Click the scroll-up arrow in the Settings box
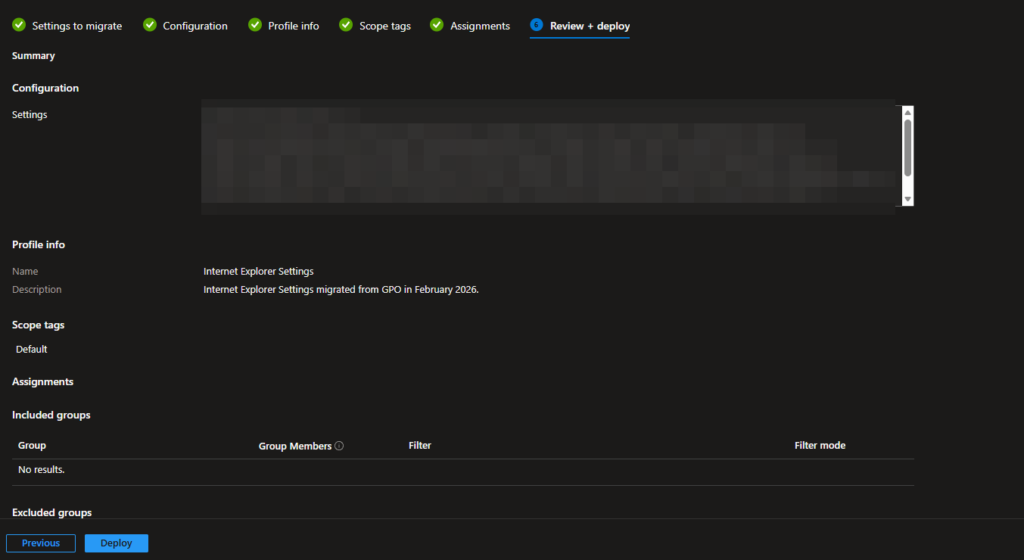Screen dimensions: 1024x560 point(908,113)
